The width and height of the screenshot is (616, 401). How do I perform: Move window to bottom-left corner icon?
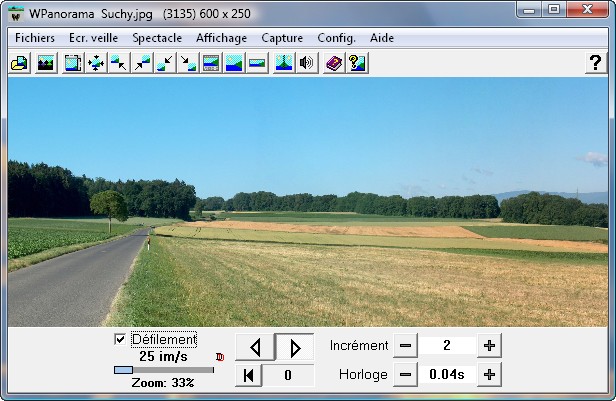pyautogui.click(x=165, y=63)
